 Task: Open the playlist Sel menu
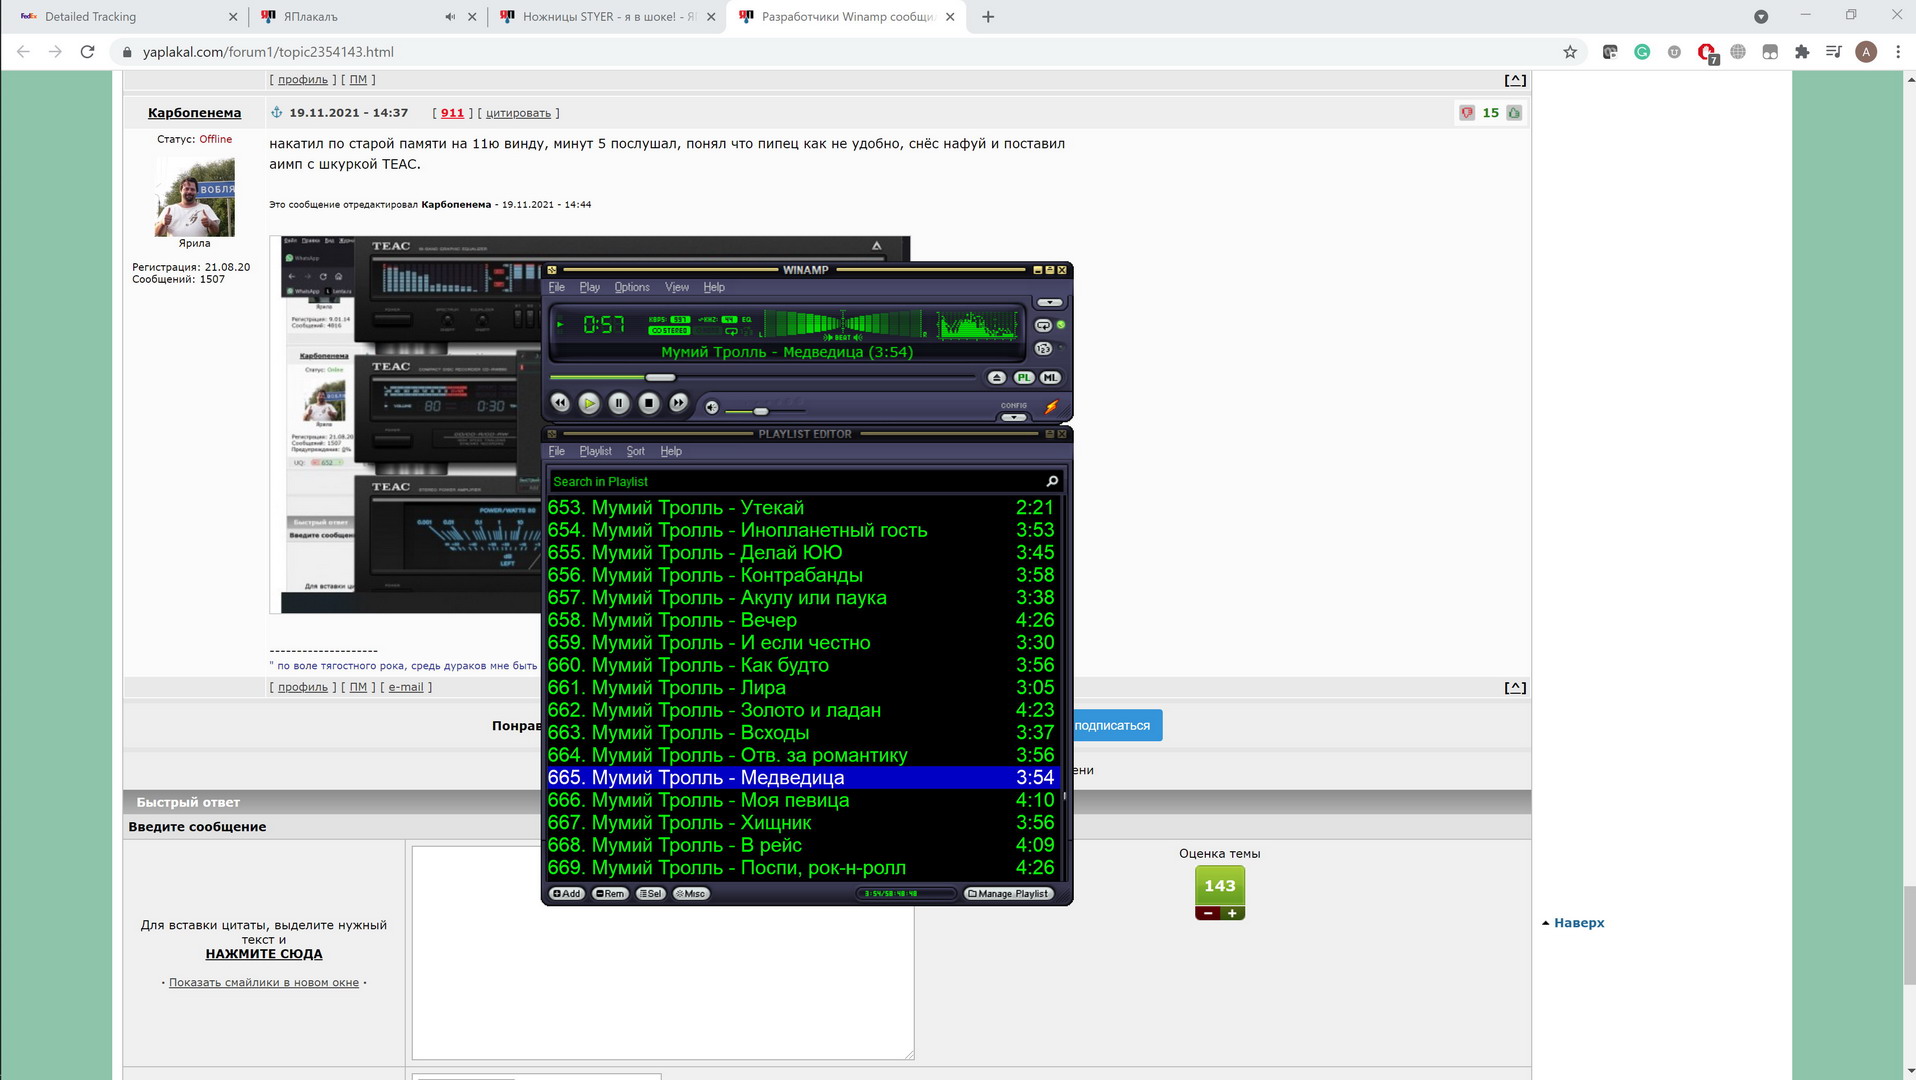click(x=651, y=894)
